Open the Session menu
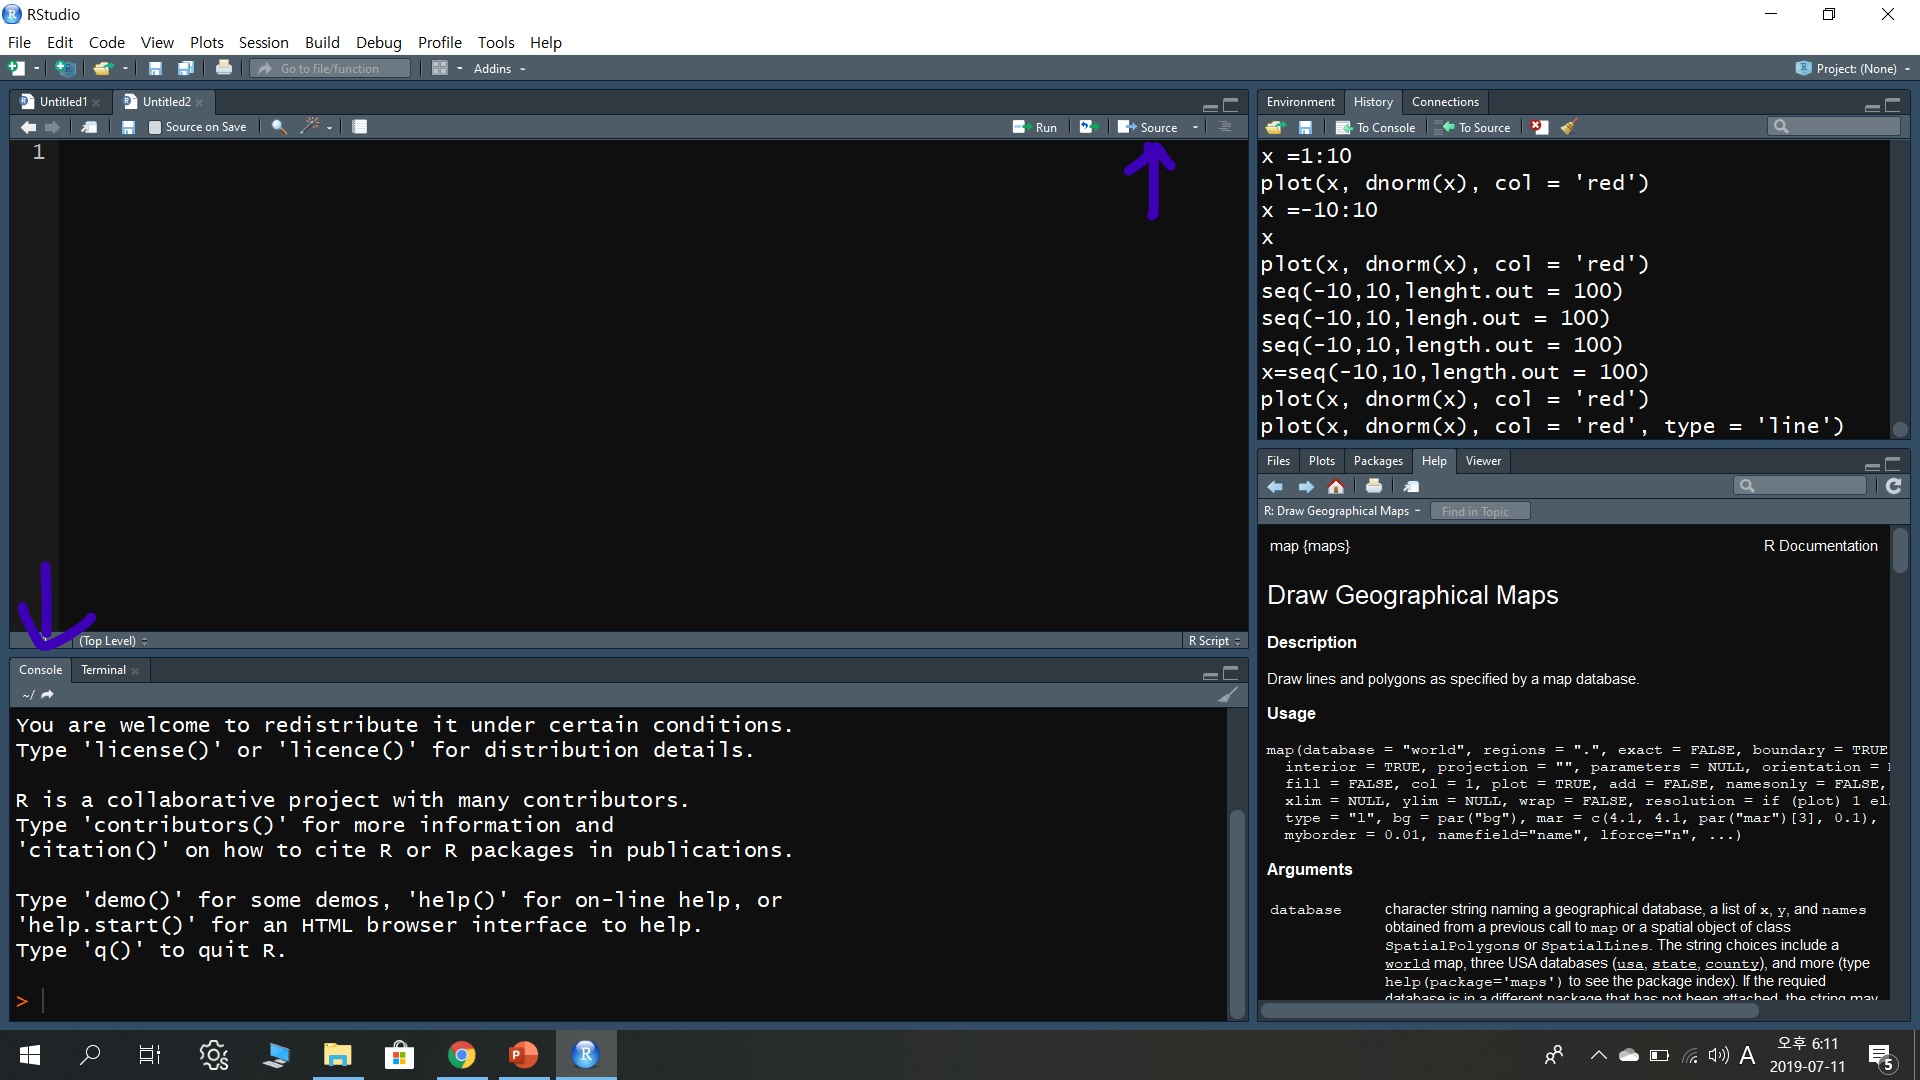The width and height of the screenshot is (1920, 1080). pos(263,42)
